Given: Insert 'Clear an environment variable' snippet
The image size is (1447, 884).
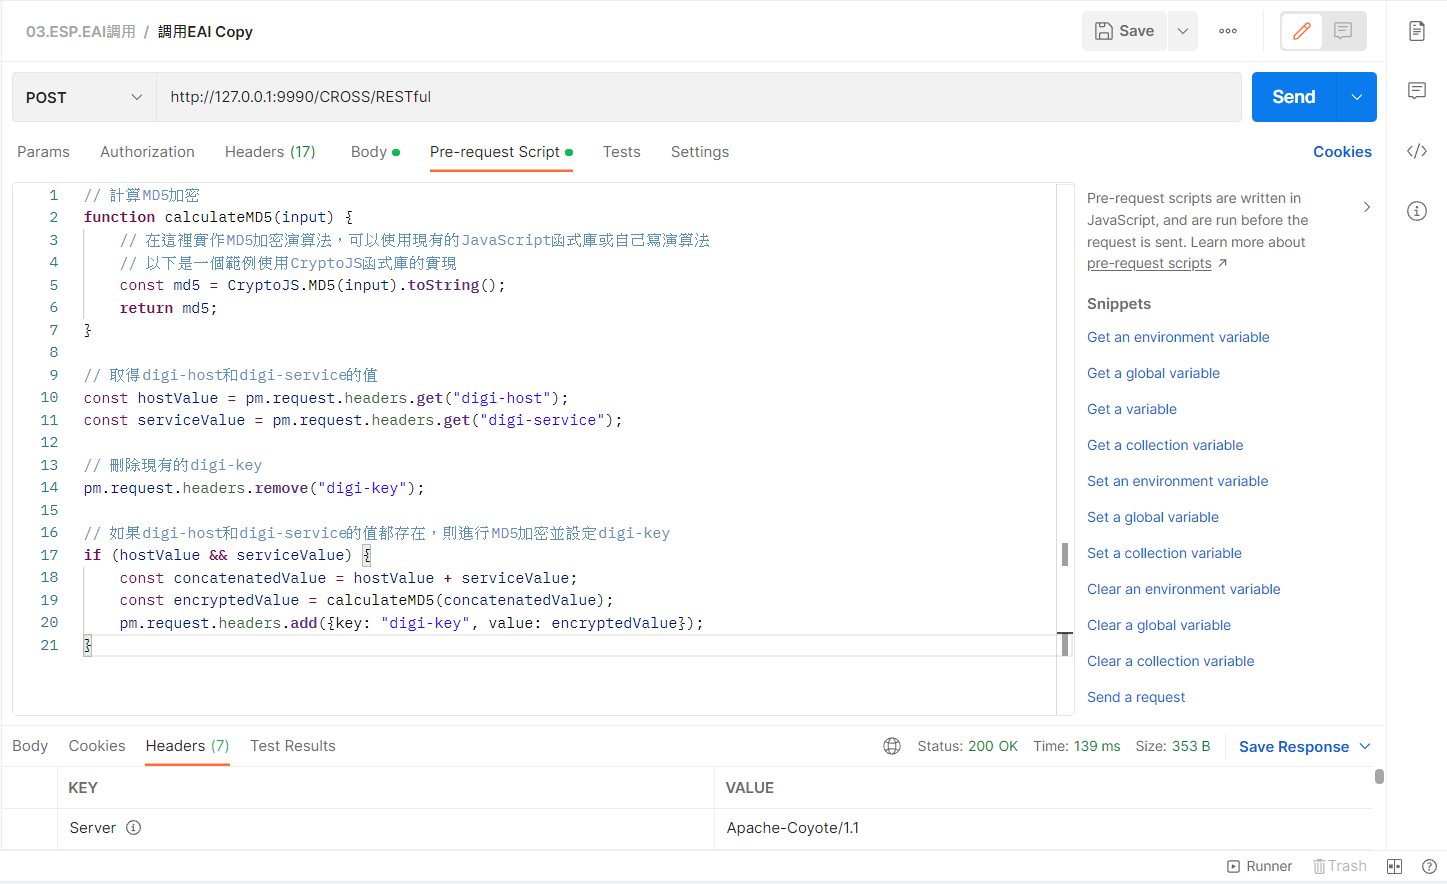Looking at the screenshot, I should coord(1183,589).
